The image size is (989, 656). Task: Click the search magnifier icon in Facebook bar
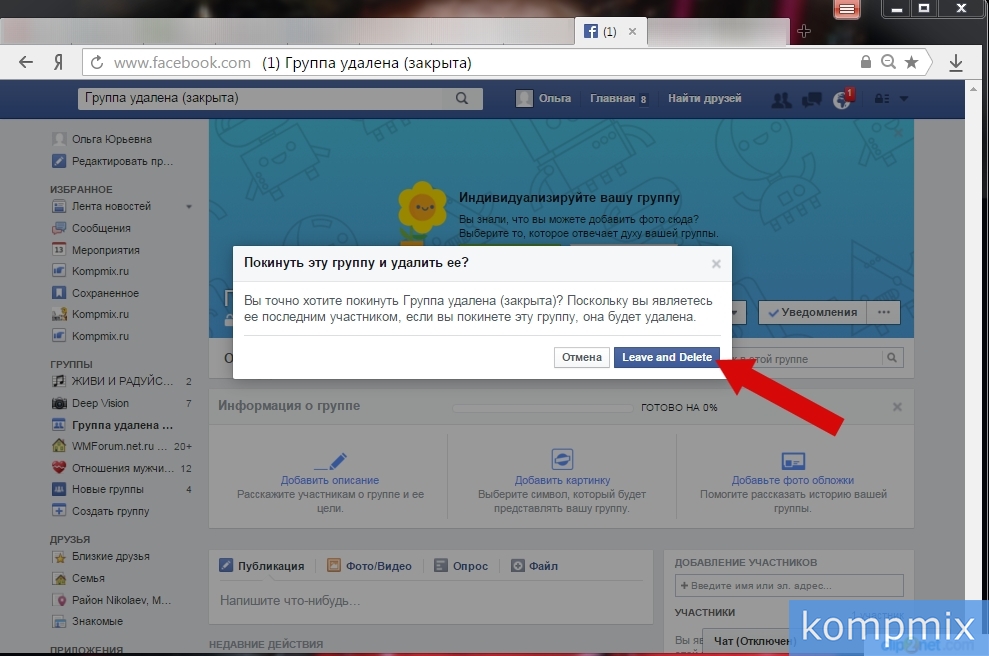pyautogui.click(x=461, y=99)
